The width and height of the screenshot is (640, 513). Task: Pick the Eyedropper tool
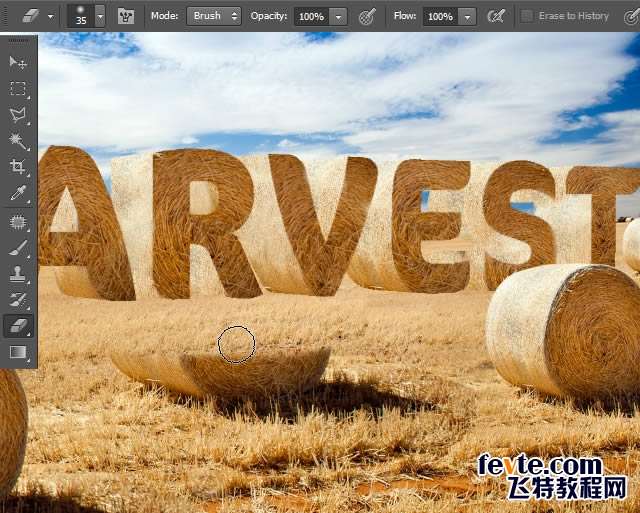(x=18, y=193)
